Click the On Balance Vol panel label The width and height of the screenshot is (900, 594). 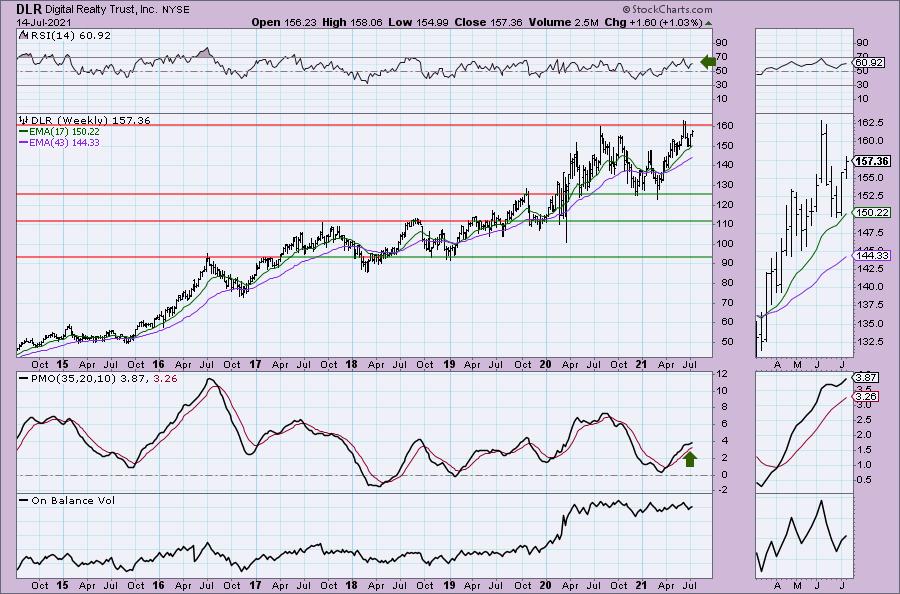point(73,500)
